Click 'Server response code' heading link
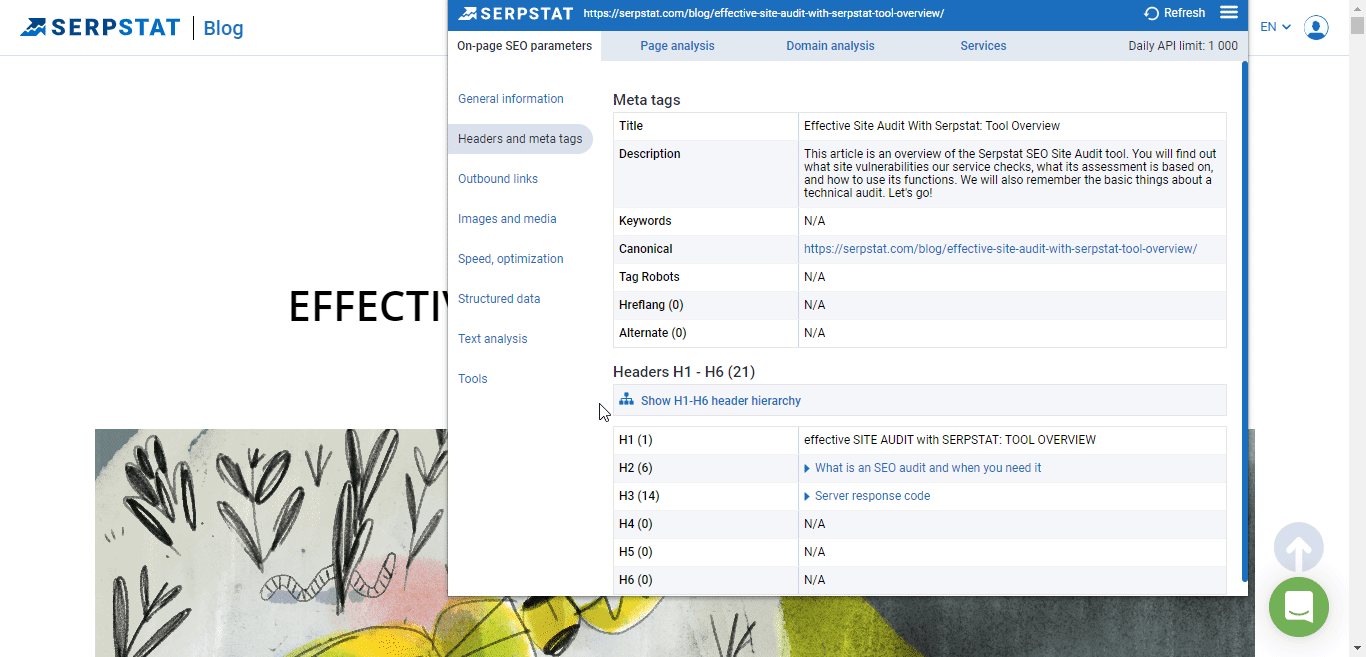 (x=872, y=496)
